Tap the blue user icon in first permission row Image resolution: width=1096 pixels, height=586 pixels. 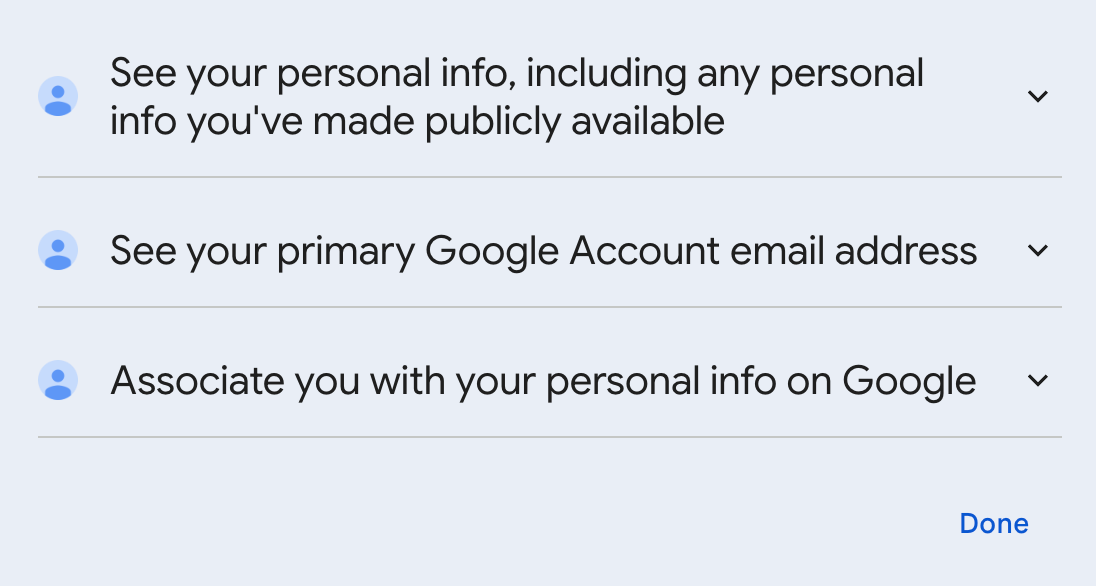(x=58, y=97)
